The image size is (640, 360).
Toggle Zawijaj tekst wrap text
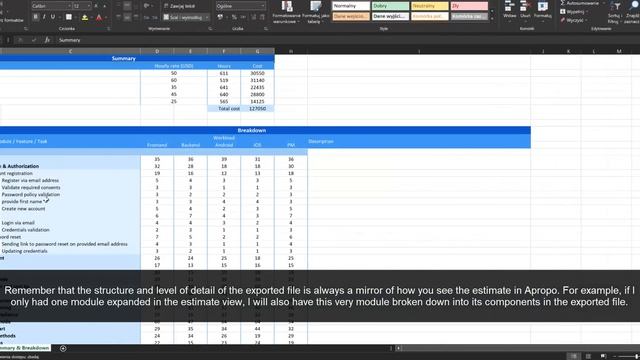[179, 6]
